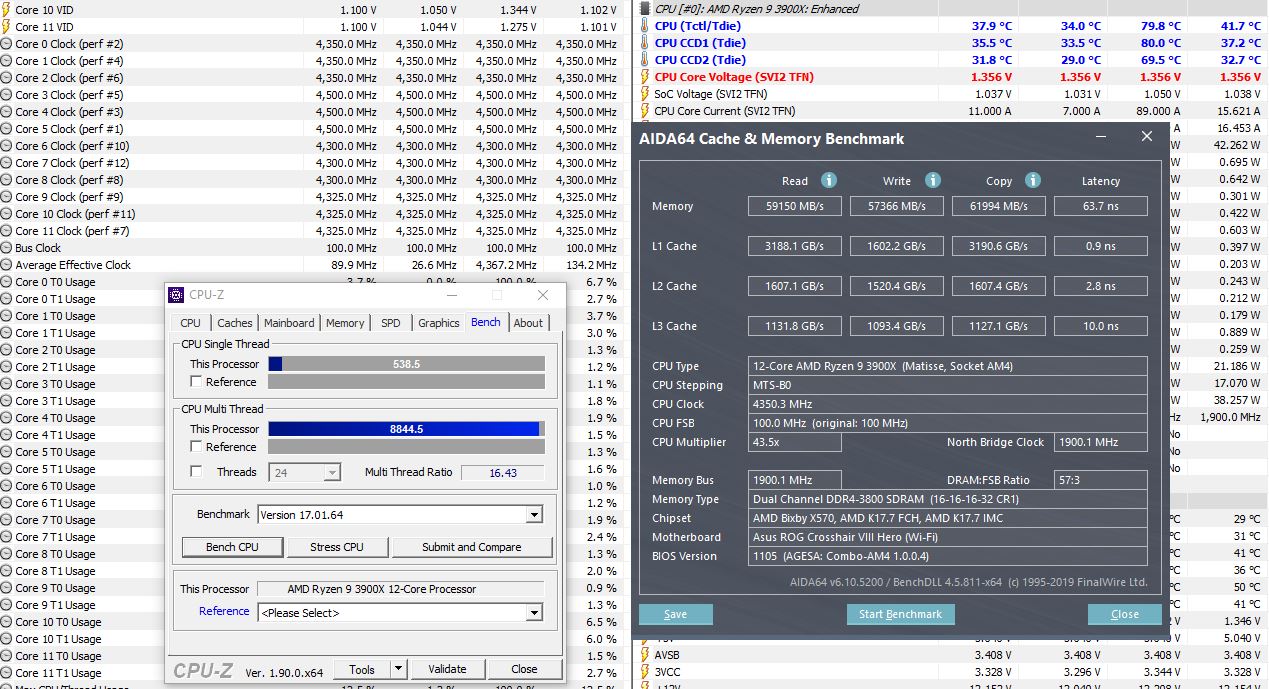This screenshot has height=689, width=1269.
Task: Click the CPU Multi Thread score bar 8844.5
Action: pyautogui.click(x=406, y=429)
